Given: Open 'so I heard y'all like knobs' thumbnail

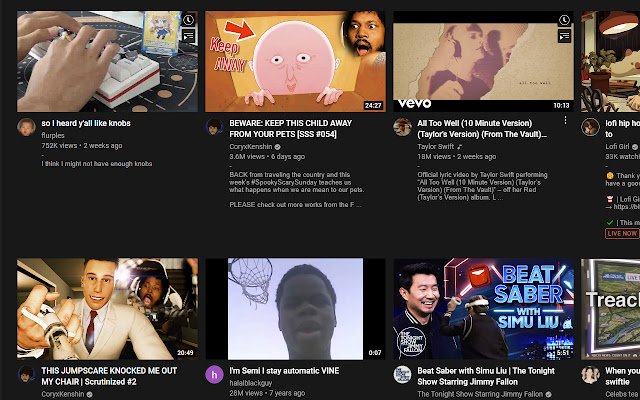Looking at the screenshot, I should (x=107, y=61).
